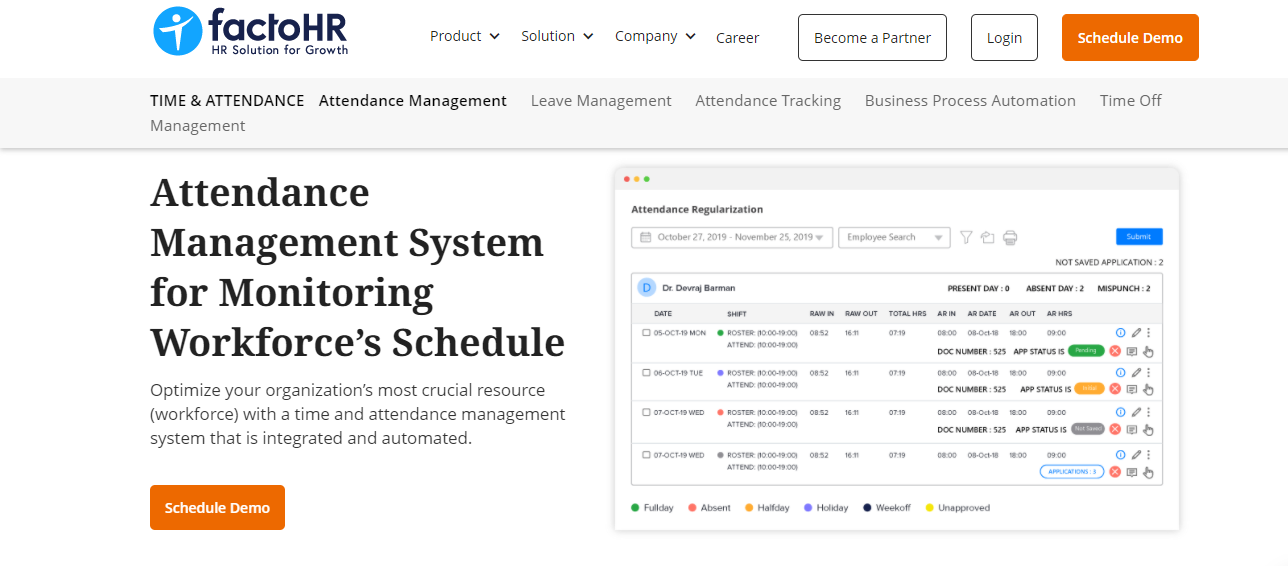Click pencil edit icon for 06-OCT-19 TUE
The width and height of the screenshot is (1288, 566).
(1136, 372)
